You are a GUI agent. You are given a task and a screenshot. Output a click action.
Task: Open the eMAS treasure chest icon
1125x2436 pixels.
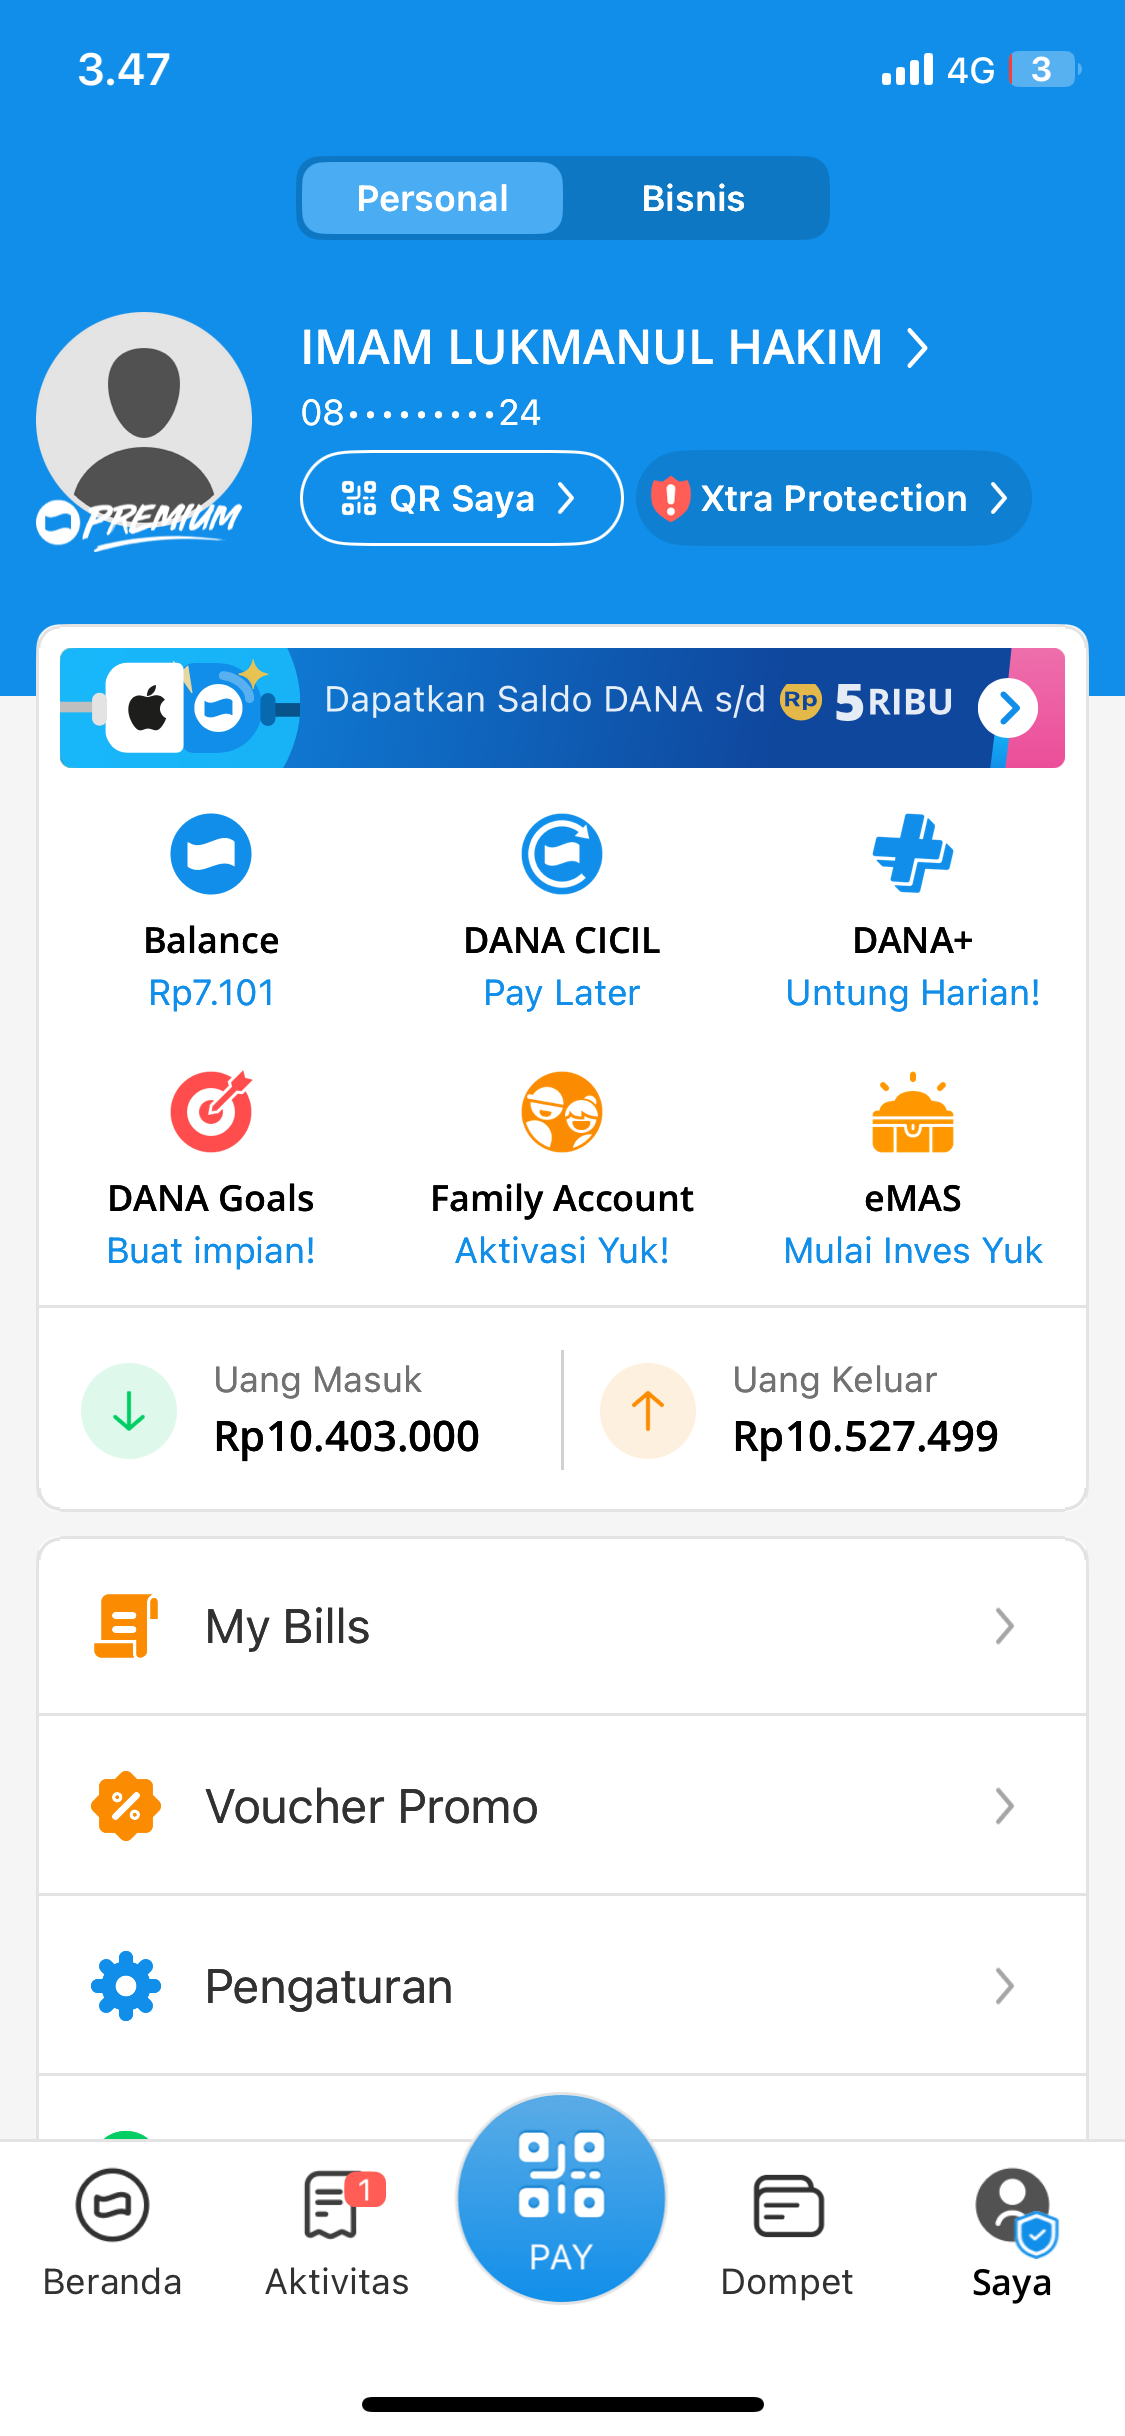[913, 1112]
